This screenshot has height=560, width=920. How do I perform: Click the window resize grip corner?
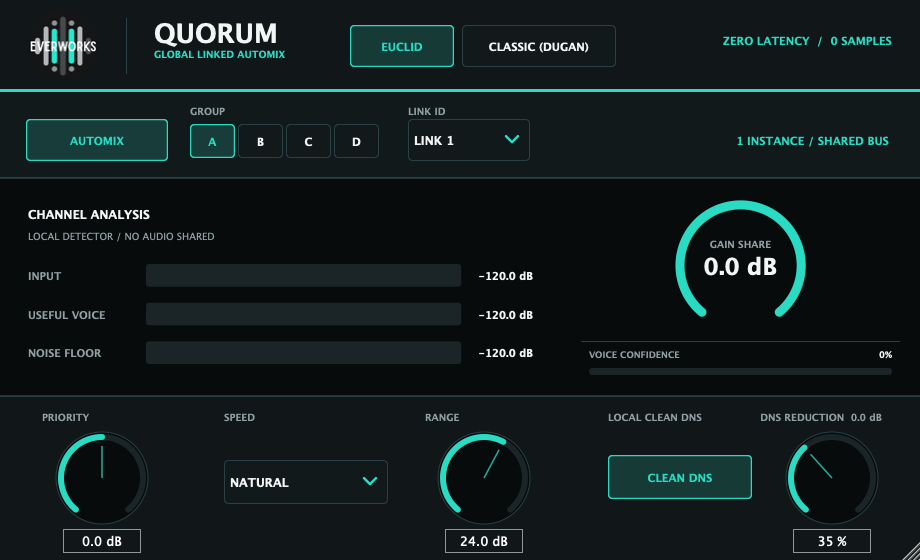pos(911,552)
